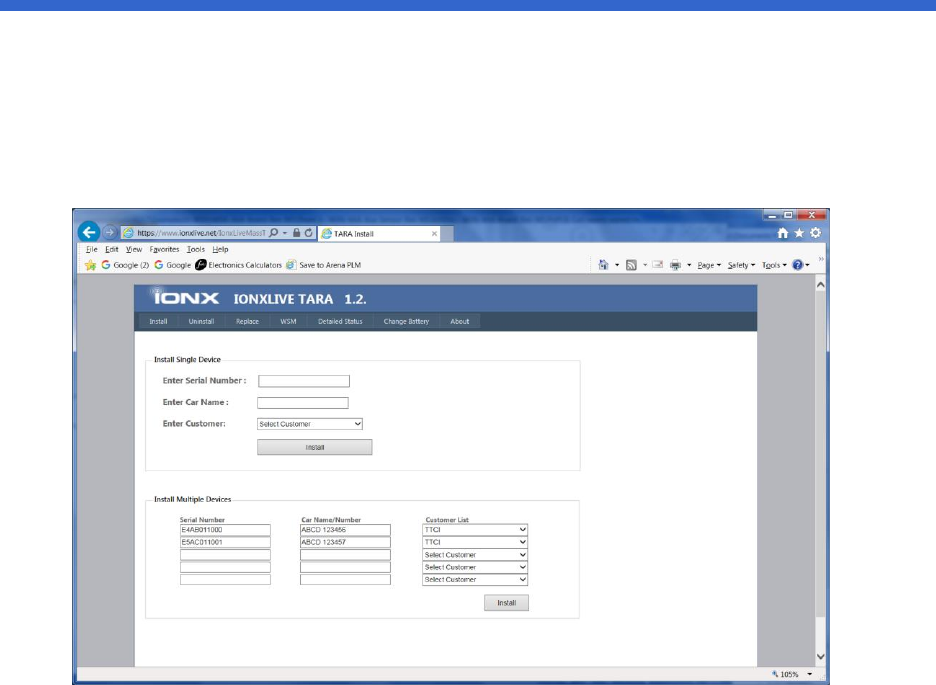This screenshot has height=685, width=936.
Task: Expand the Print dropdown arrow
Action: [x=689, y=265]
